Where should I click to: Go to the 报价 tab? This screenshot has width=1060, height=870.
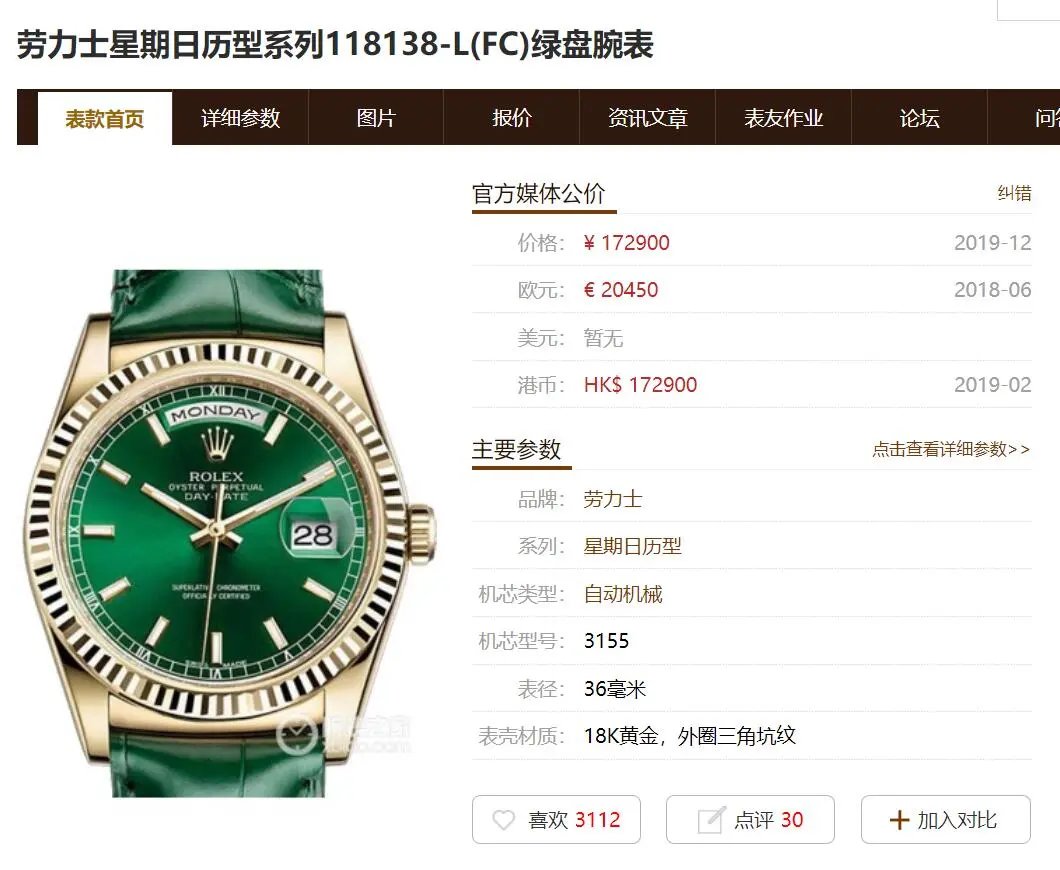tap(512, 118)
